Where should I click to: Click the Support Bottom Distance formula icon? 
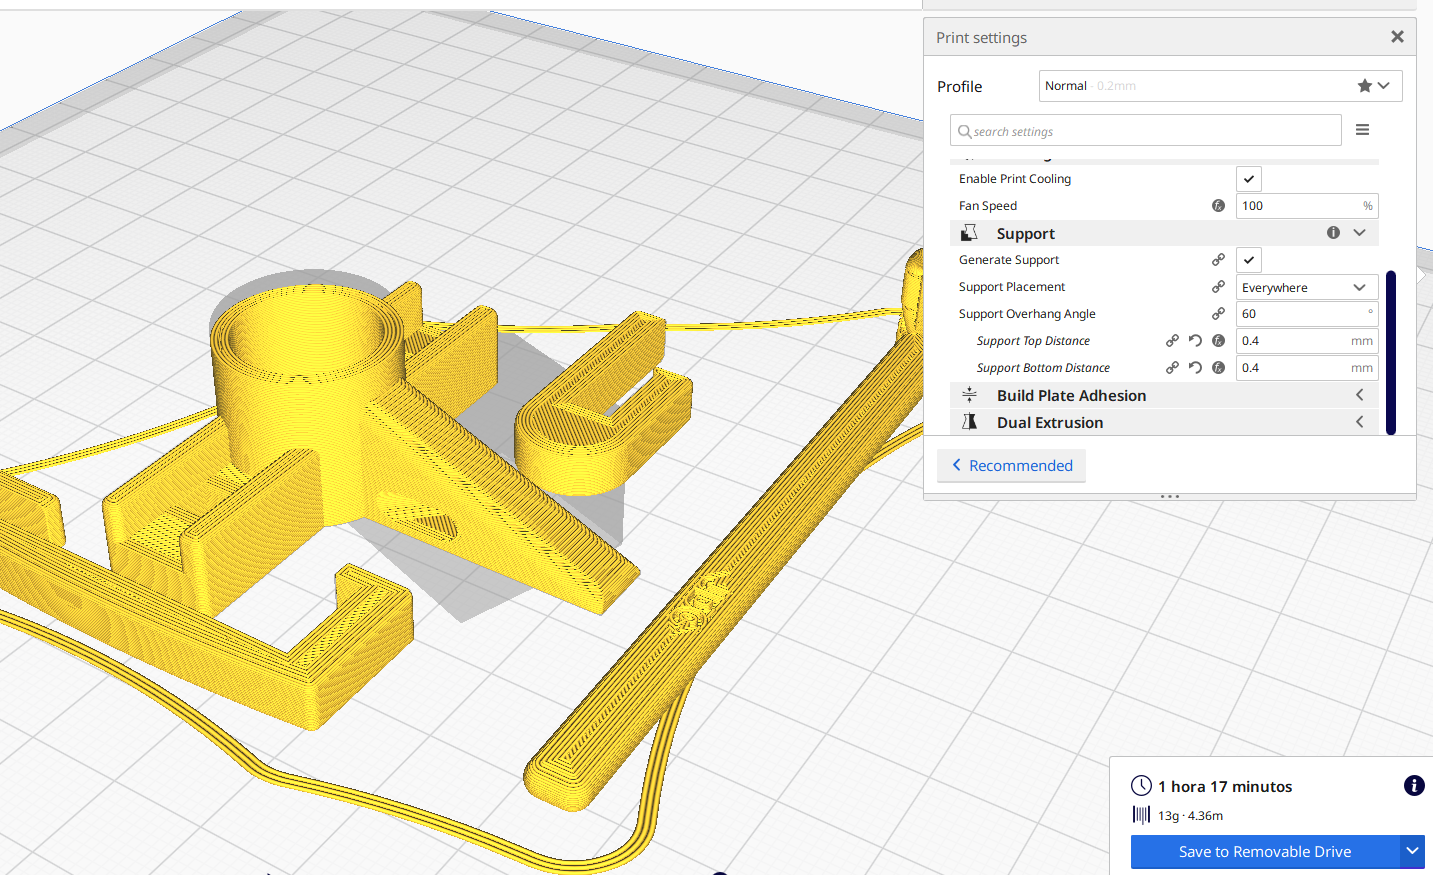pyautogui.click(x=1218, y=368)
